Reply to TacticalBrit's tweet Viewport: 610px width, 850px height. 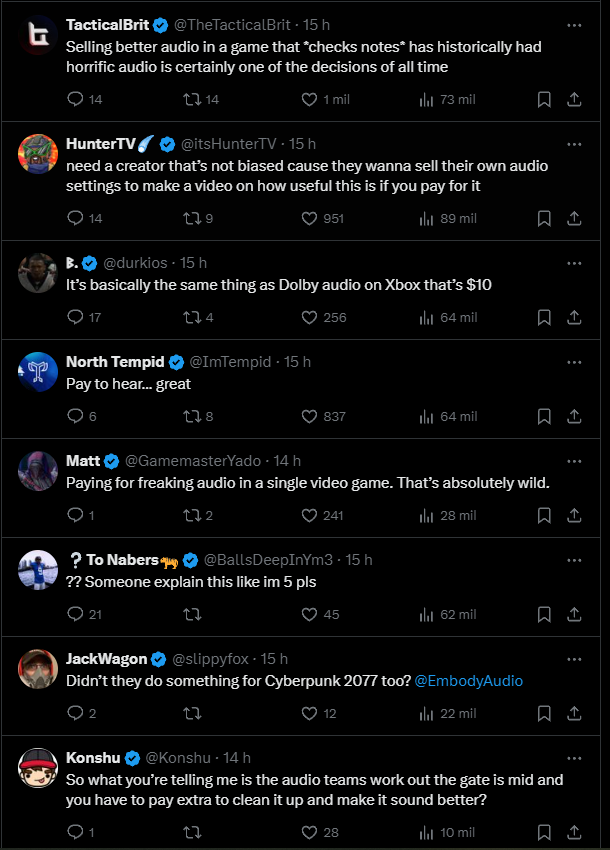[77, 99]
